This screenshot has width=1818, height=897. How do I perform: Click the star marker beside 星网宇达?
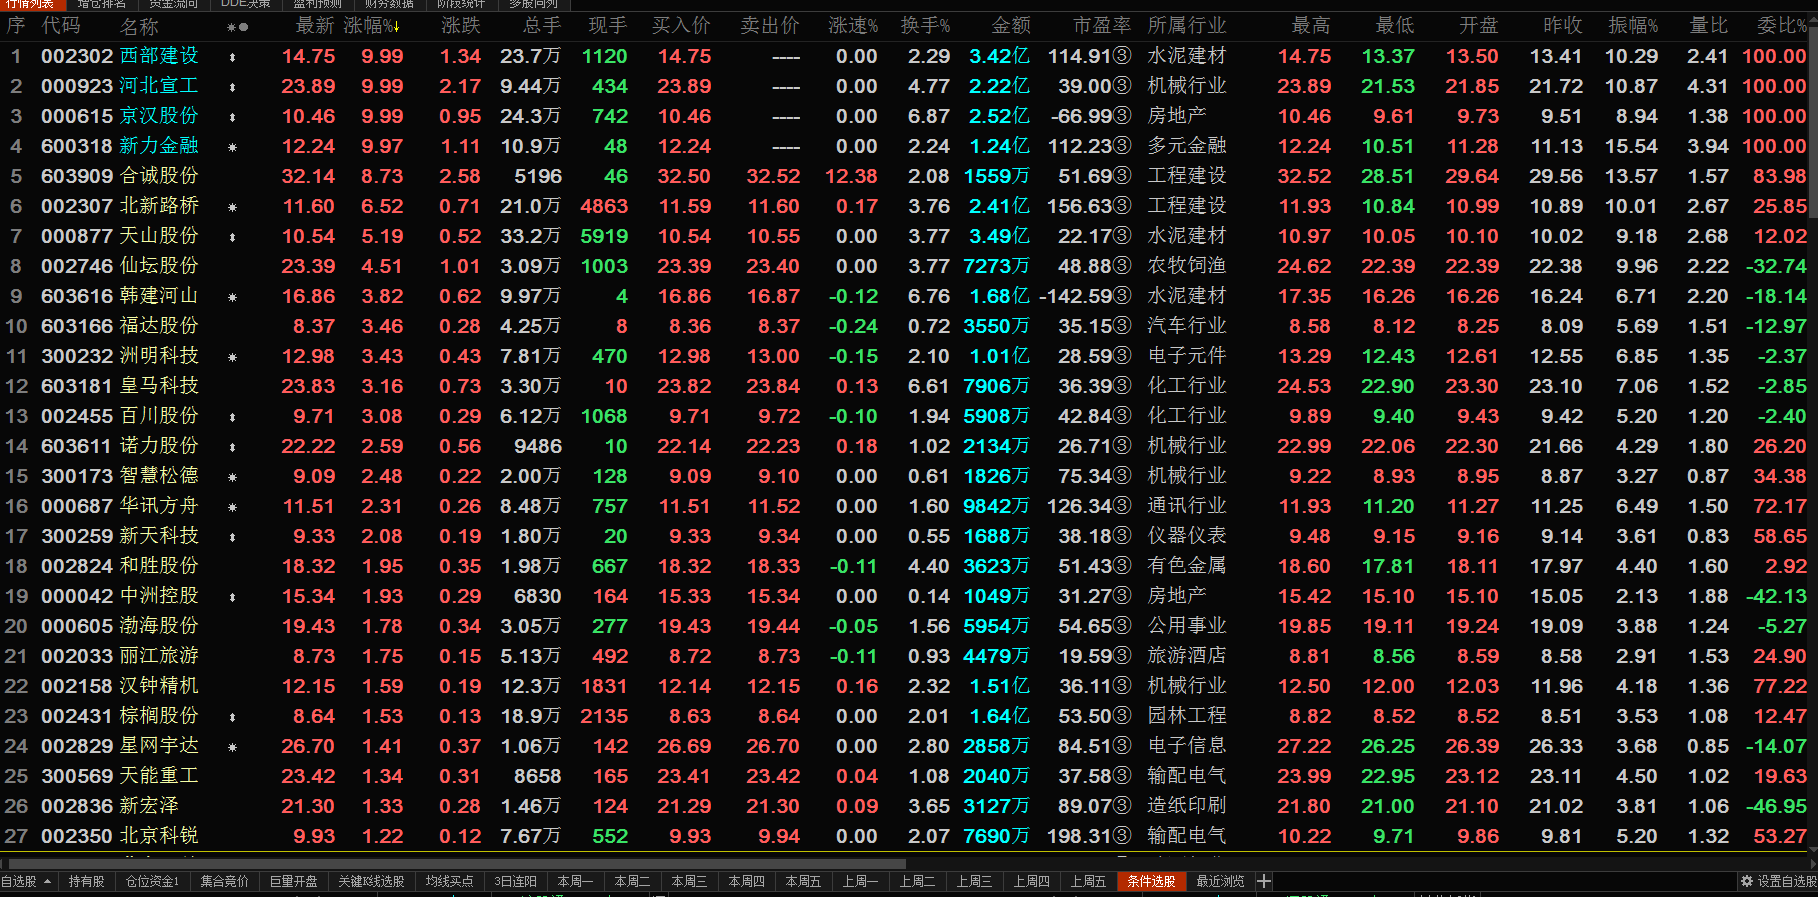[233, 748]
